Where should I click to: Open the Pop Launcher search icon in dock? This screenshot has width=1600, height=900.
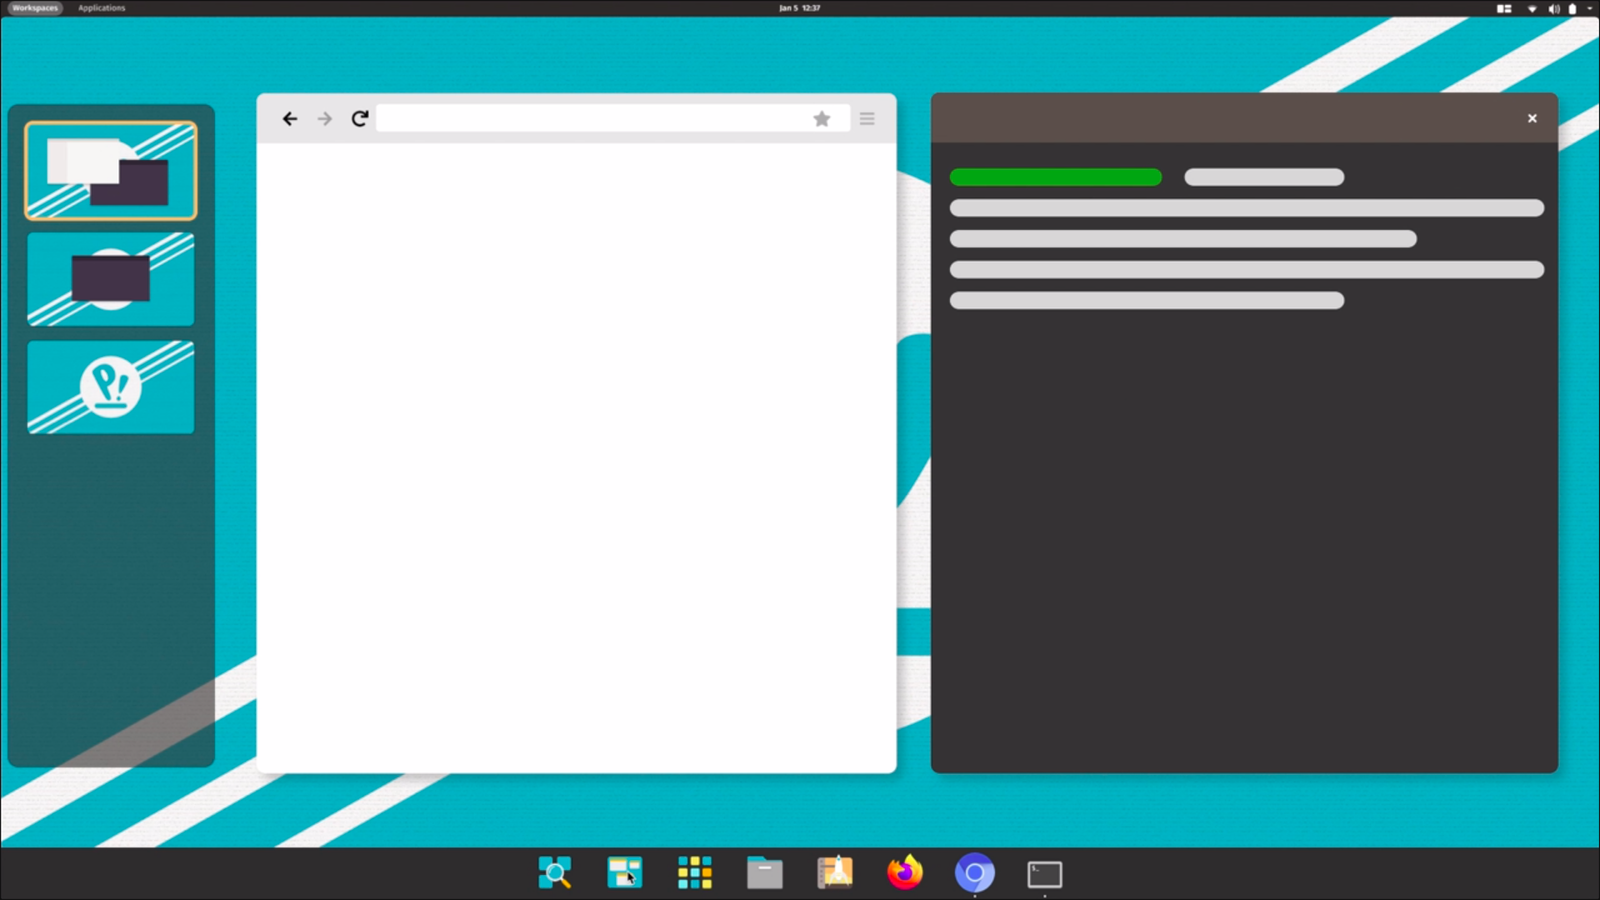(555, 873)
